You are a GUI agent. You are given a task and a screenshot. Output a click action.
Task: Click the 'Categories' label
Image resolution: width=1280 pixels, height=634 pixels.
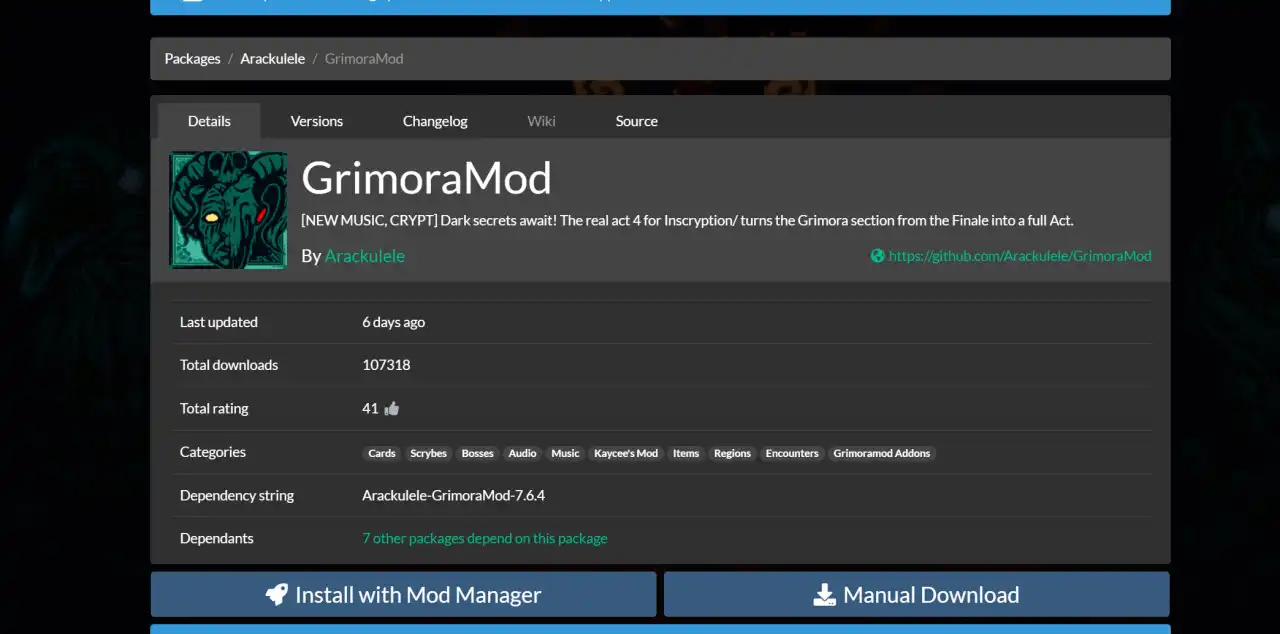pyautogui.click(x=213, y=452)
